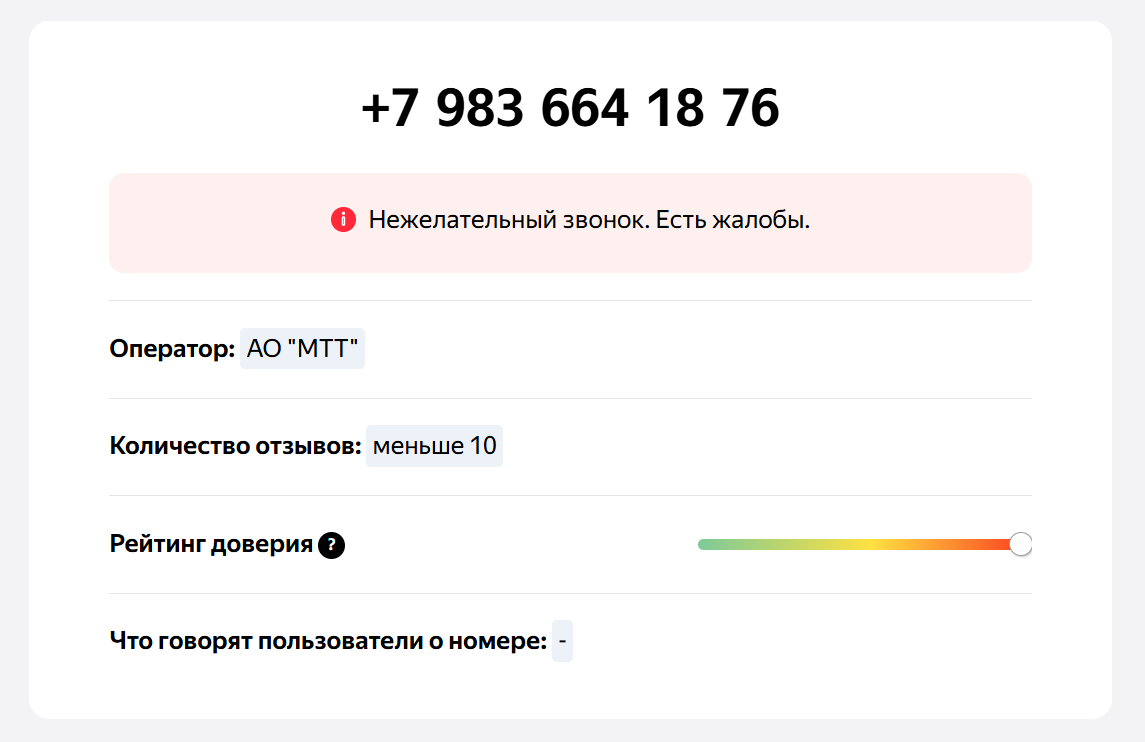1145x742 pixels.
Task: Select the "Оператор:" label
Action: point(172,349)
